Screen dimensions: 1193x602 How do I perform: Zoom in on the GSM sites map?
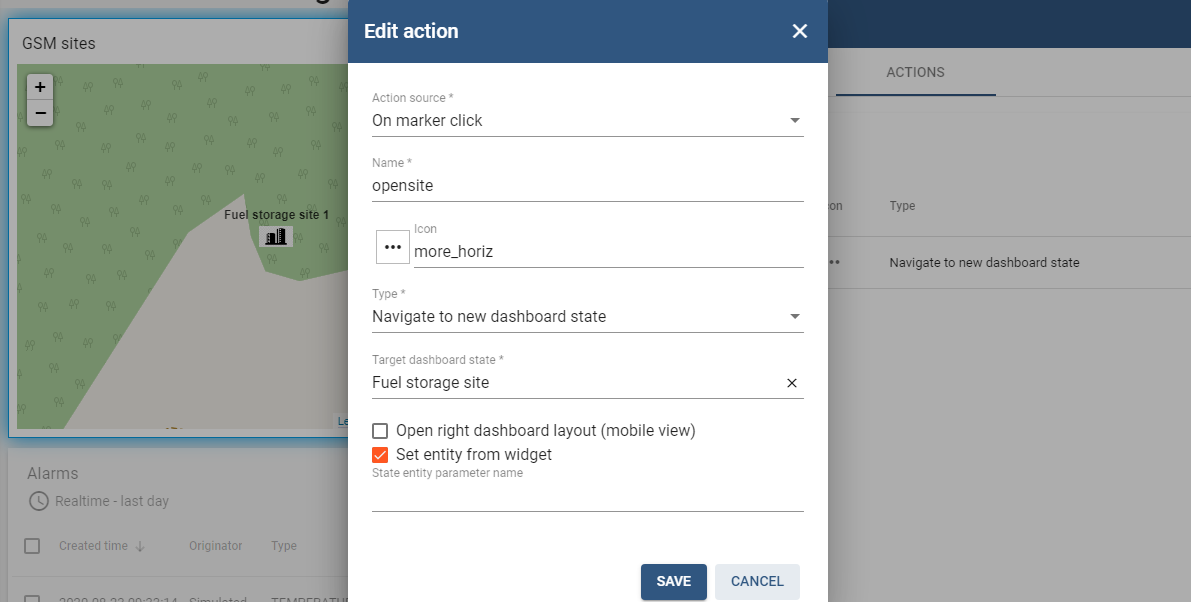coord(40,87)
